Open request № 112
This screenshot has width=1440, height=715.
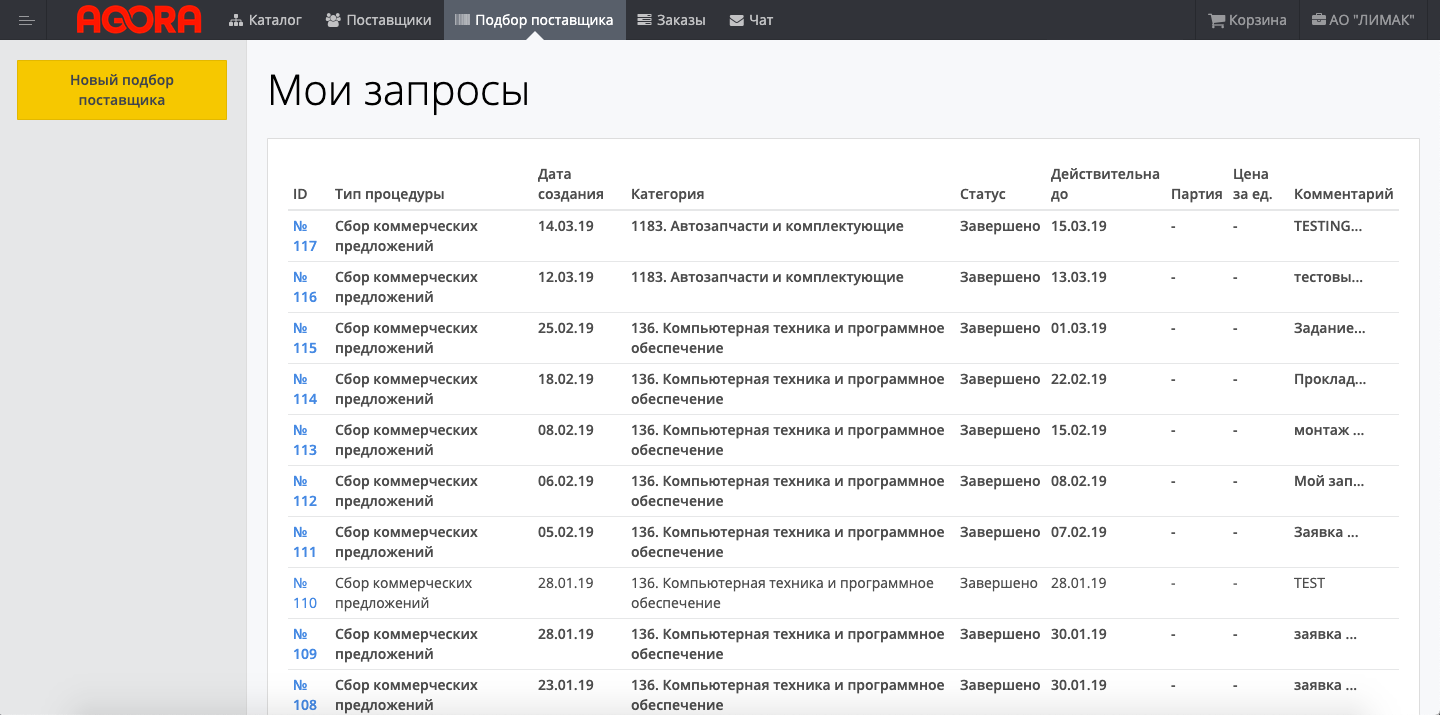pyautogui.click(x=305, y=491)
